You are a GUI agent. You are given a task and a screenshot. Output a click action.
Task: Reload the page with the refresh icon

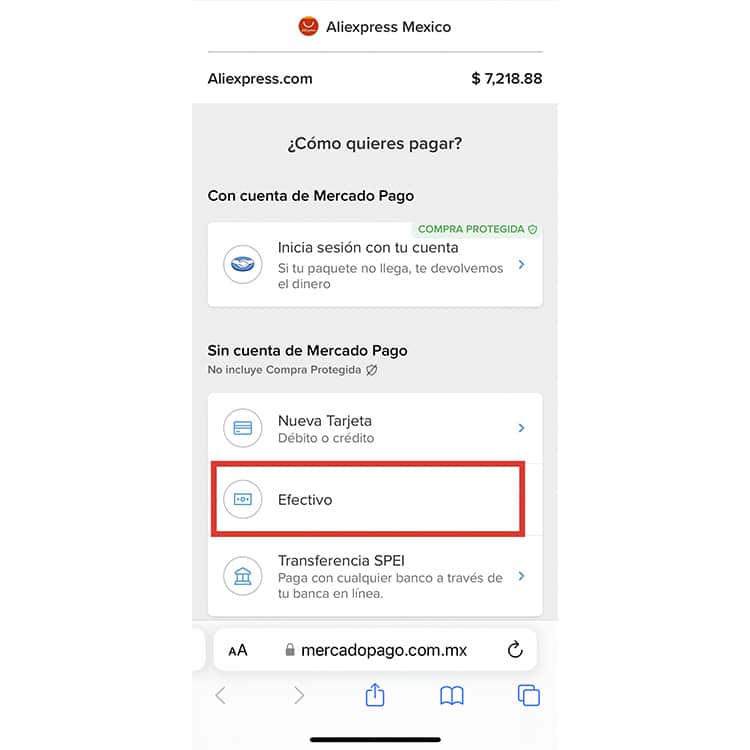click(515, 650)
